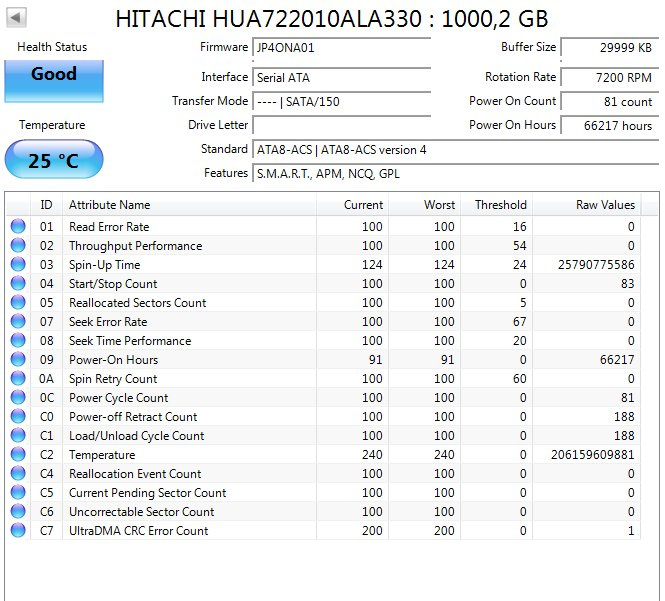
Task: Click the Good health status button
Action: click(x=54, y=81)
